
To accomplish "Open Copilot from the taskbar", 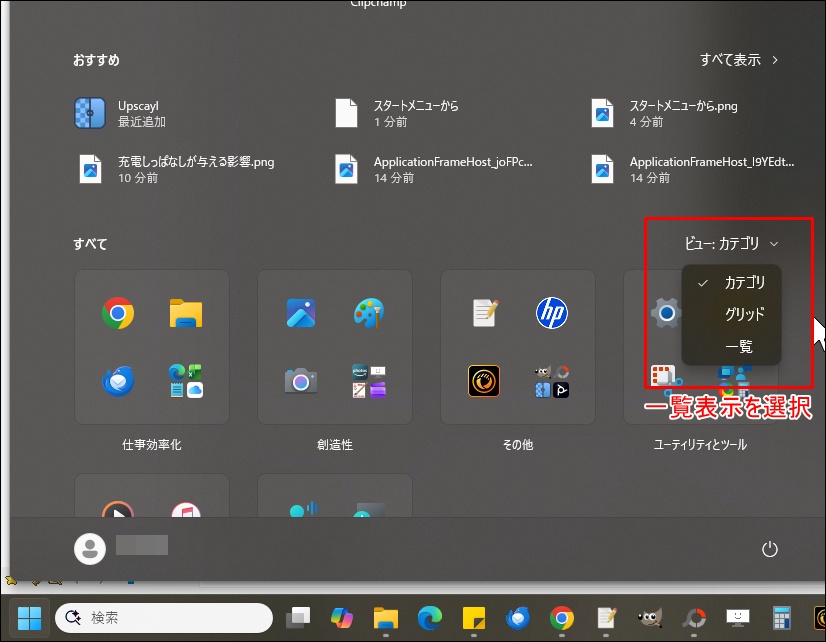I will pos(342,618).
